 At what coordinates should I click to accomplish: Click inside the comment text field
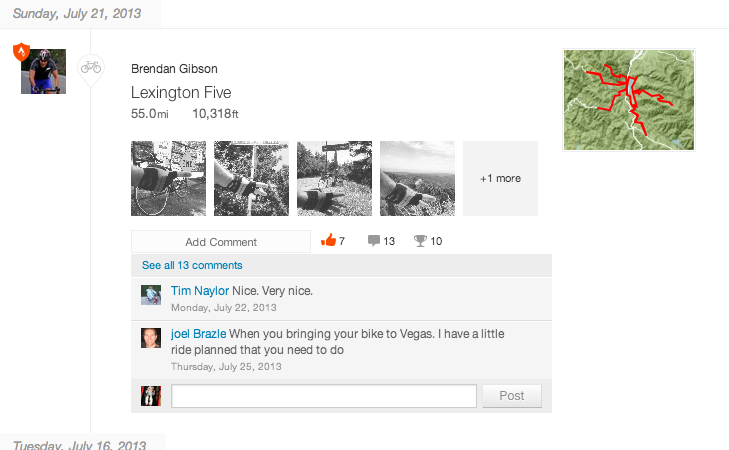[x=324, y=396]
